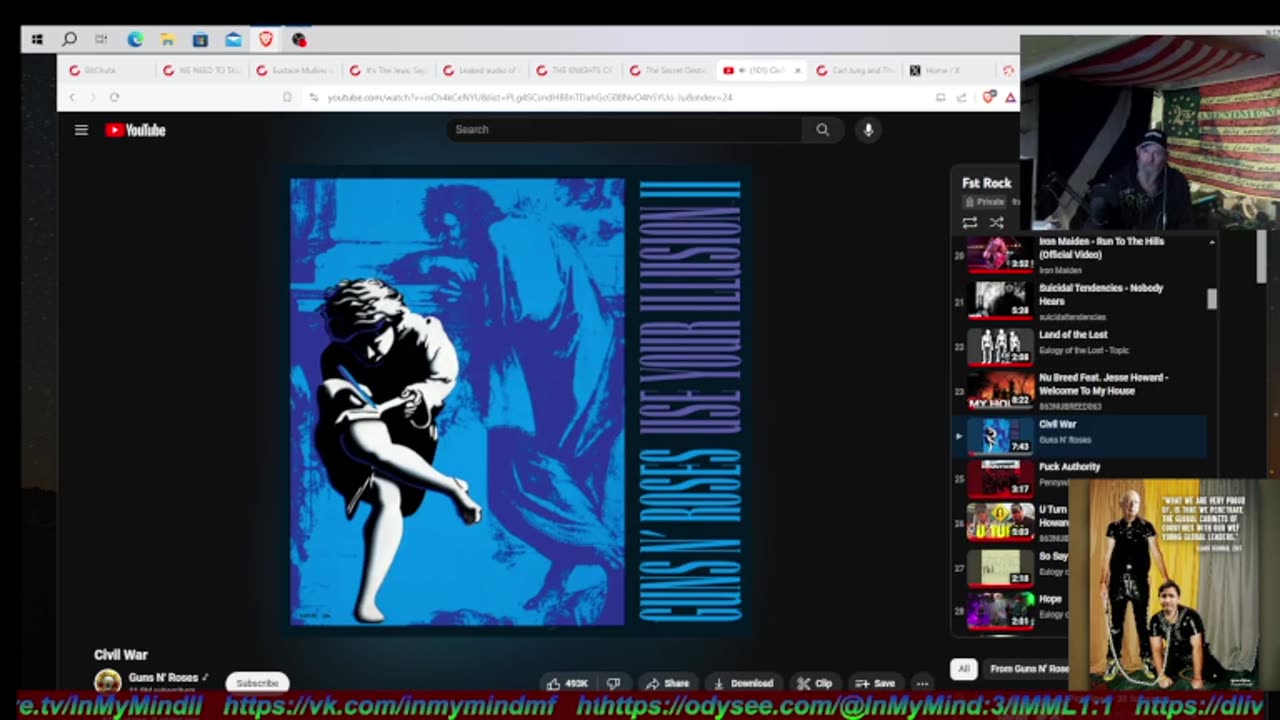Switch to THE KNIGHTS OF tab
1280x720 pixels.
tap(575, 70)
